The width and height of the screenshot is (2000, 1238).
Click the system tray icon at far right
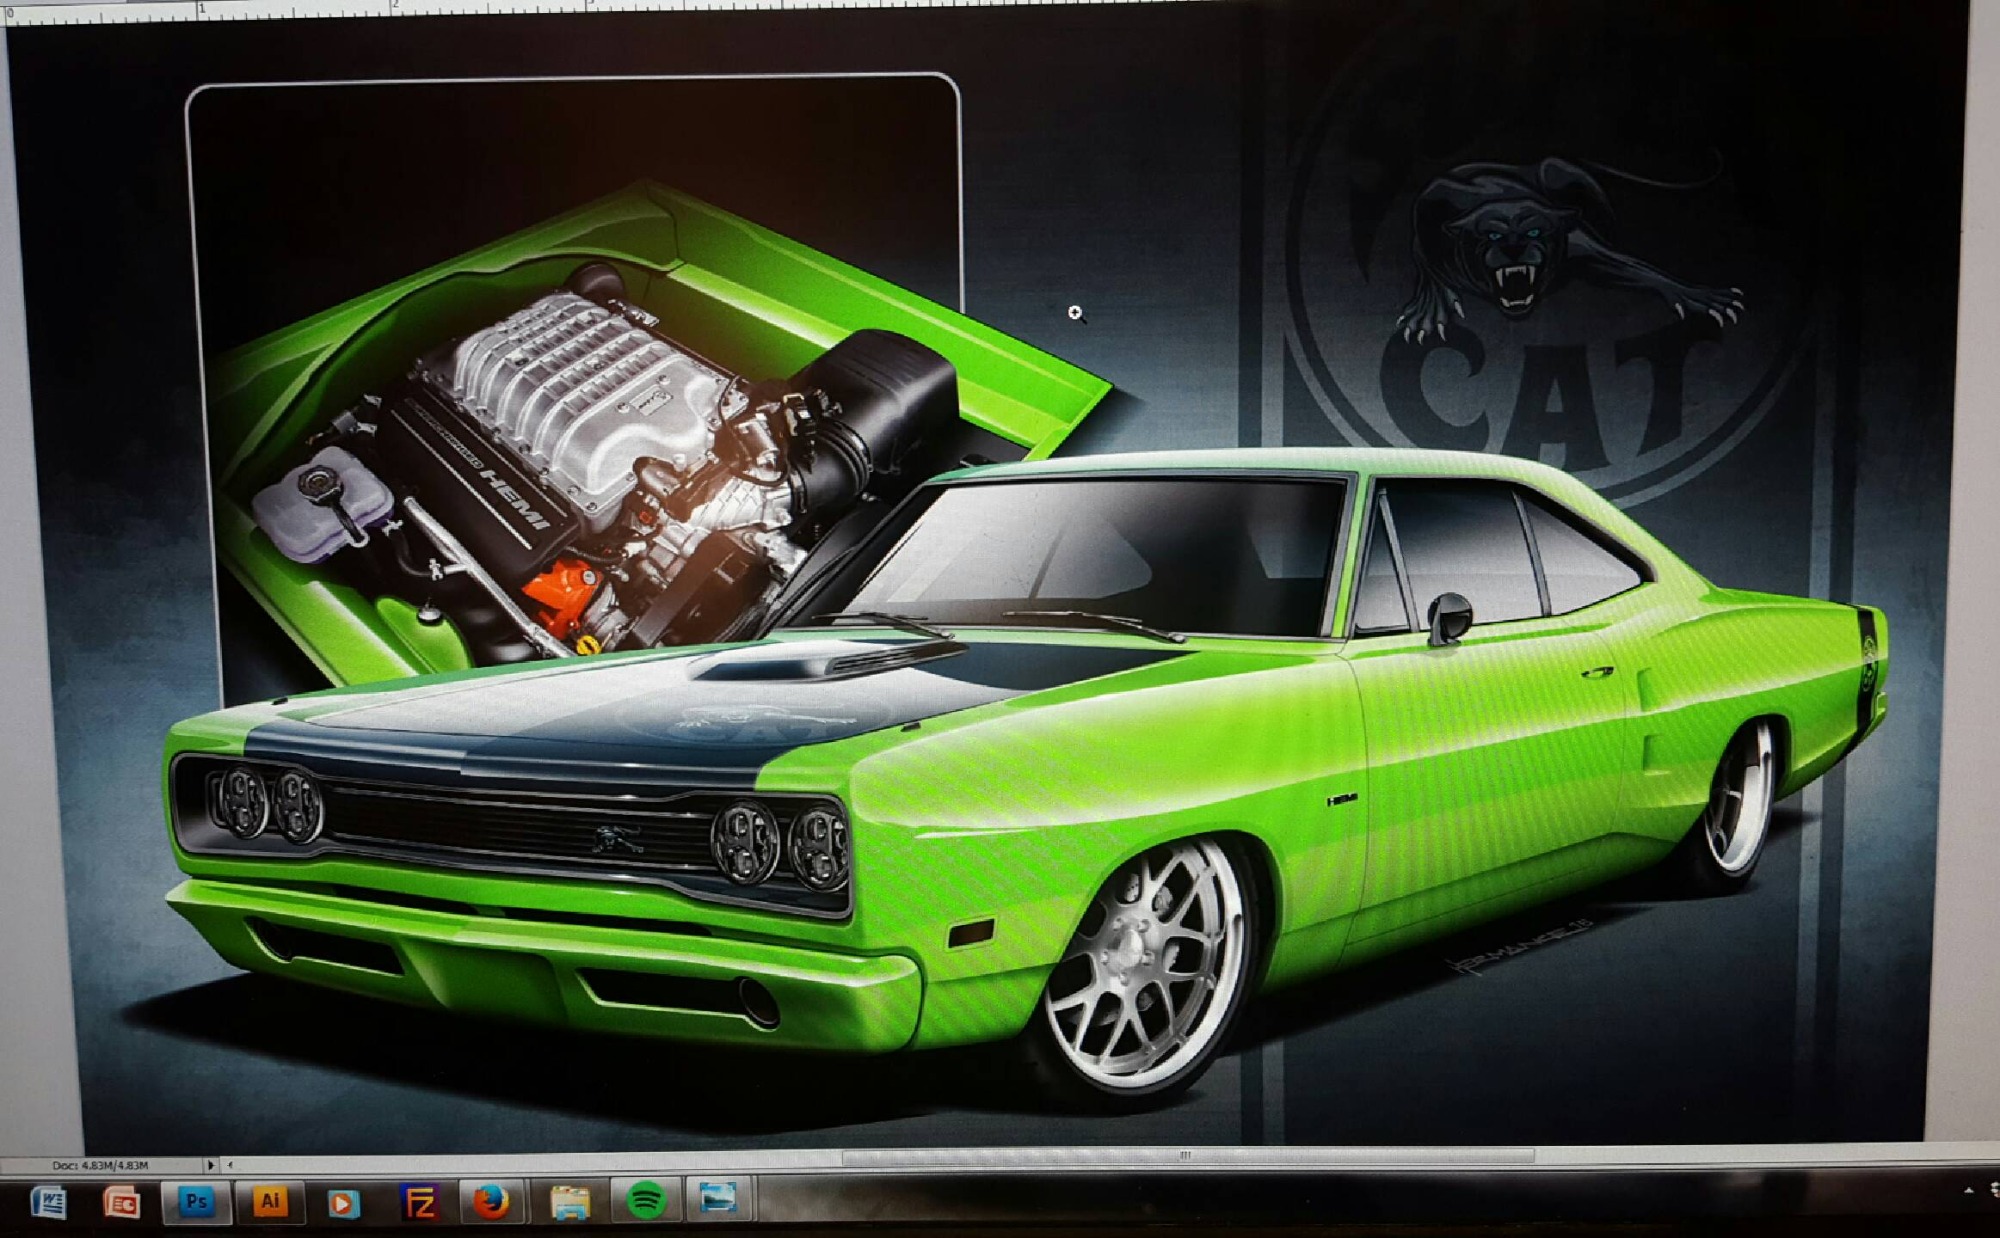point(1993,1190)
